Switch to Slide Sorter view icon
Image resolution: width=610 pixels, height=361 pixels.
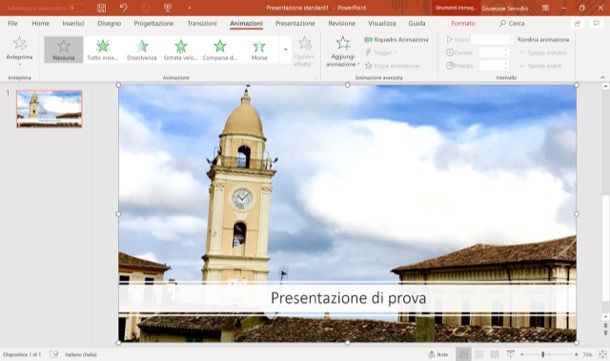(479, 354)
